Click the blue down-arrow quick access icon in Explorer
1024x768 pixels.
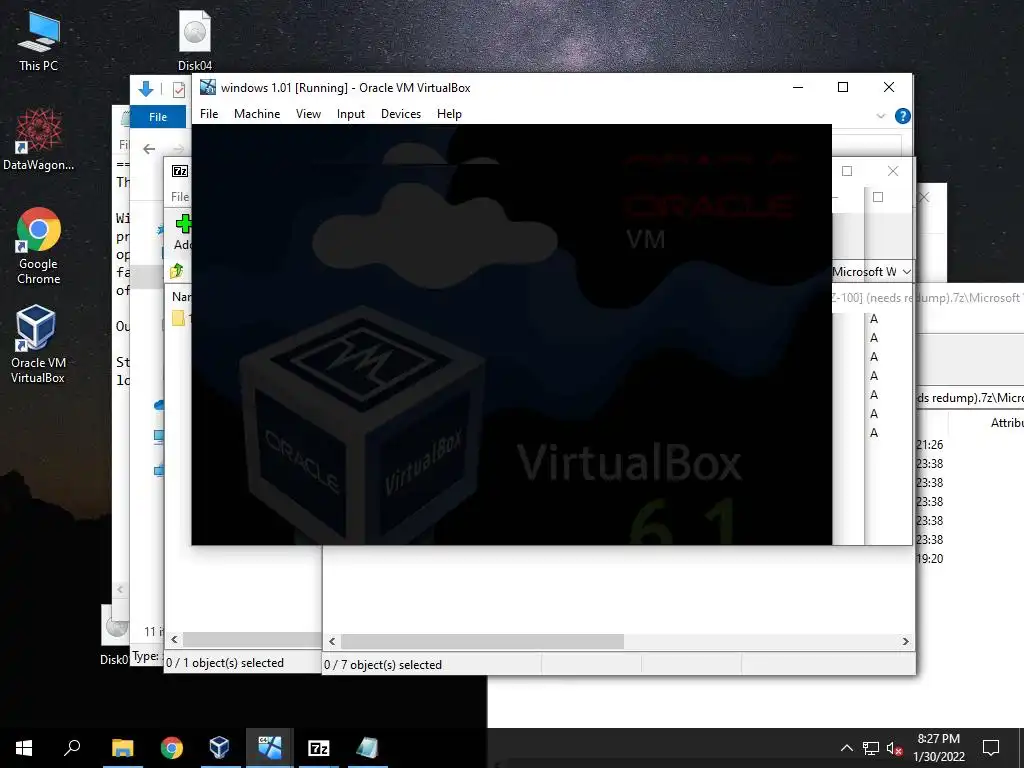pyautogui.click(x=146, y=89)
